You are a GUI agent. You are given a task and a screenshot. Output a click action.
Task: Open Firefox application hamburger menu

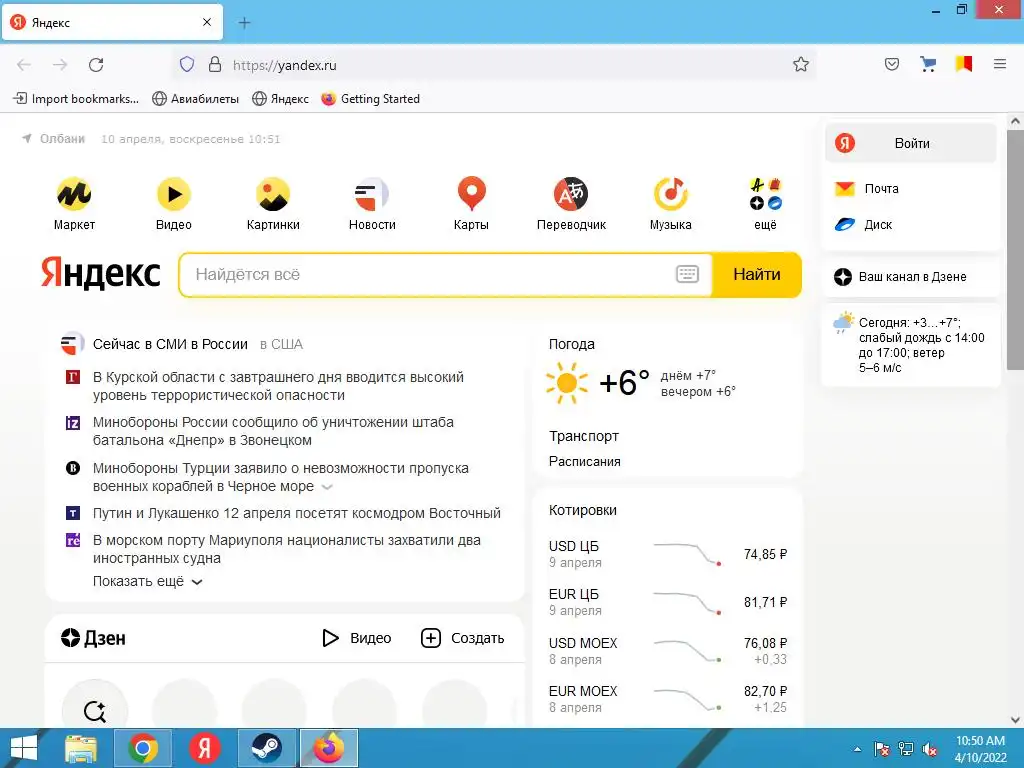click(999, 64)
